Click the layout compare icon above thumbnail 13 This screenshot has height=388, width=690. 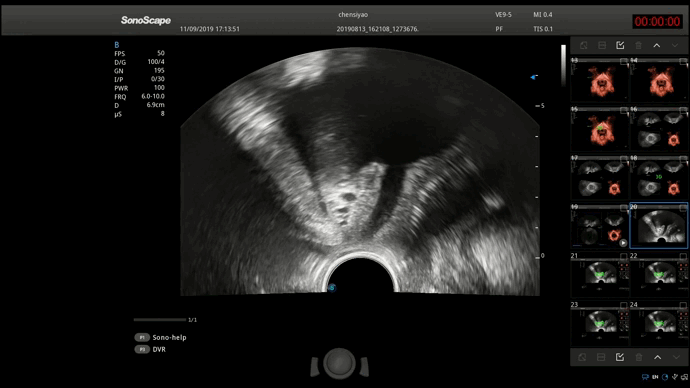602,45
